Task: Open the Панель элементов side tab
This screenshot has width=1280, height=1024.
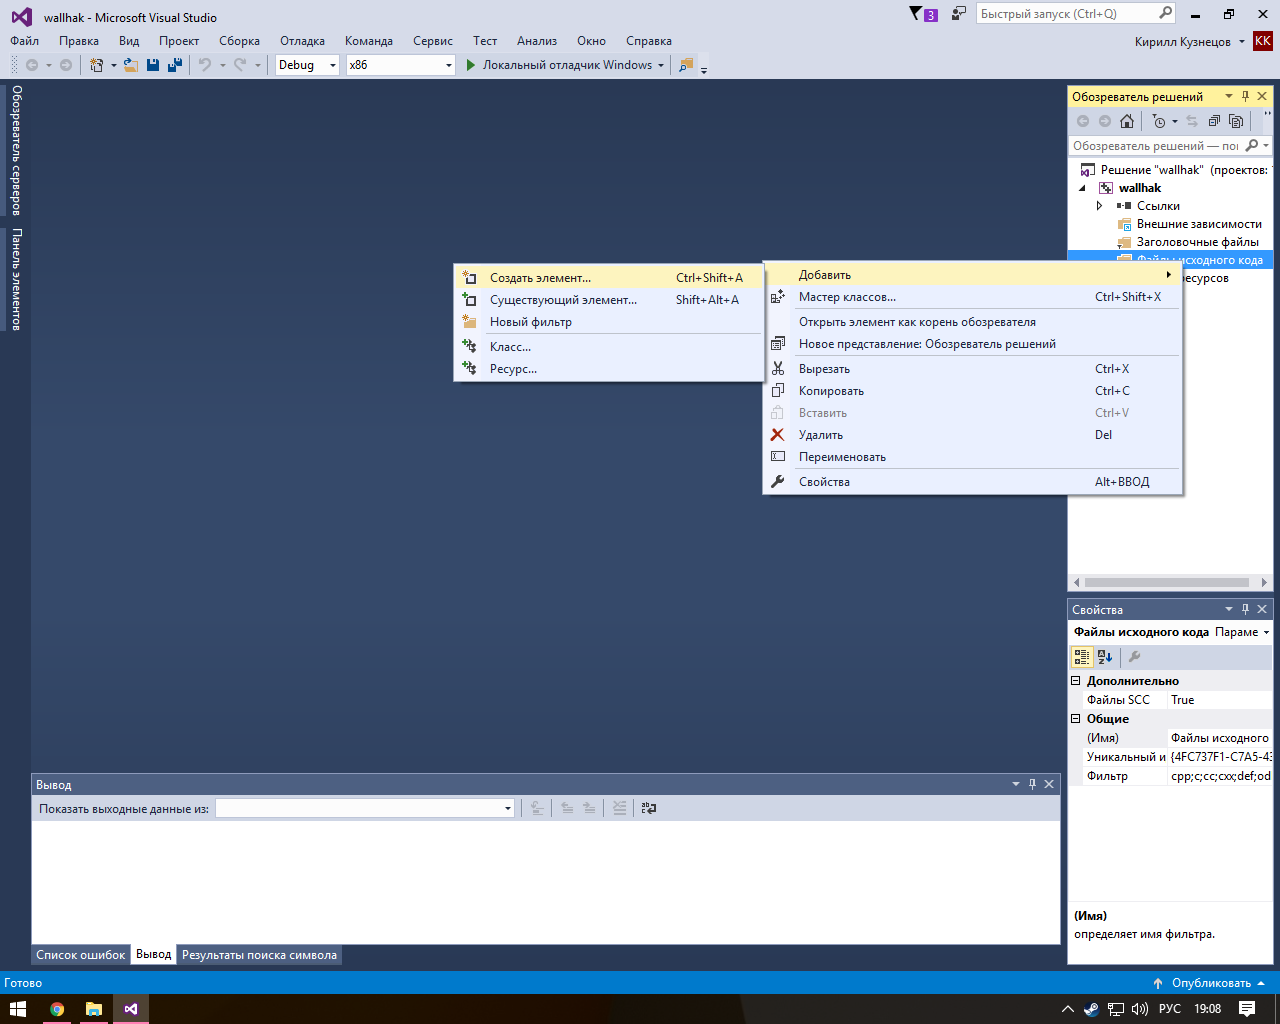Action: [x=16, y=280]
